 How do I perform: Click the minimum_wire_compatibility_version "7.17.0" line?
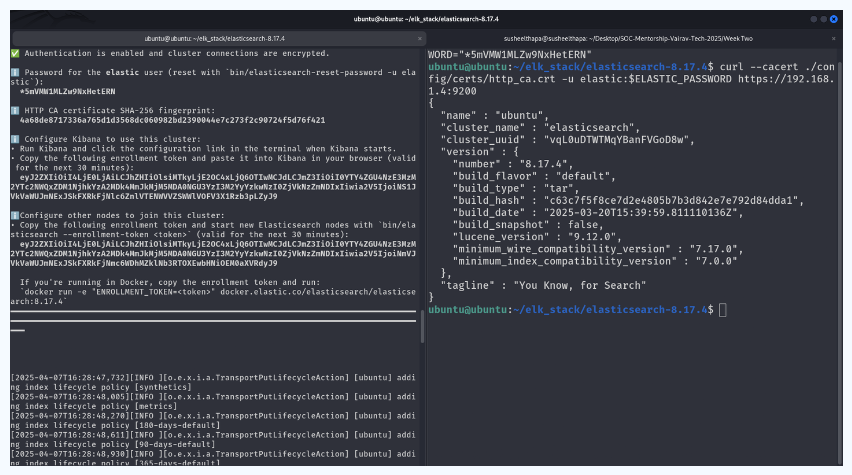click(598, 249)
